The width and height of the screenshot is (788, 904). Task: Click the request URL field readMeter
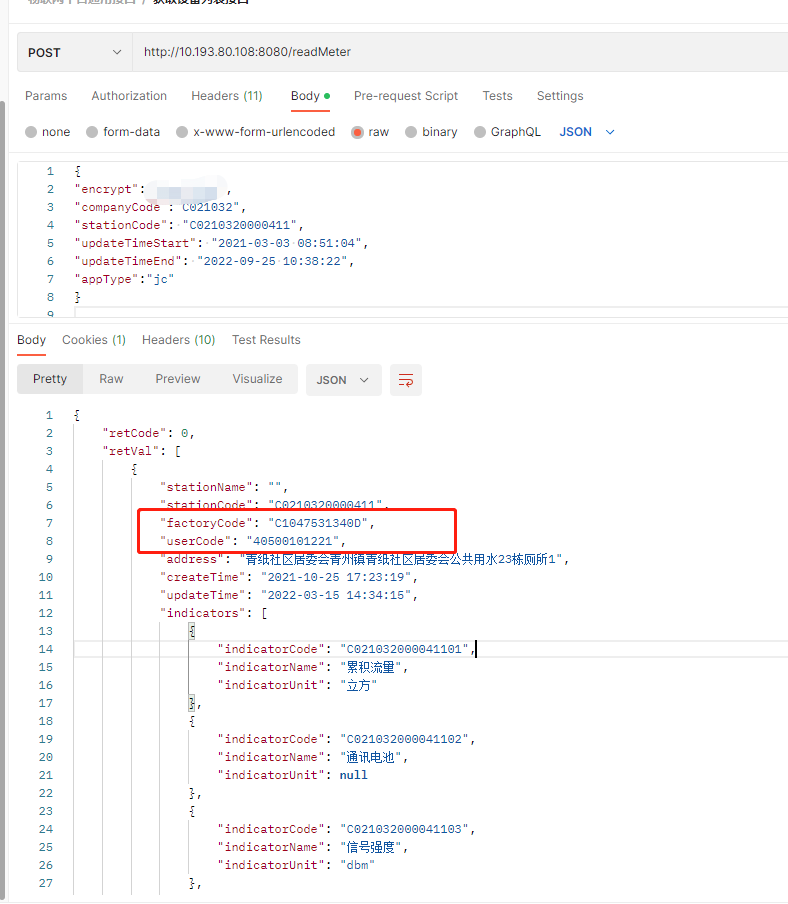(460, 52)
